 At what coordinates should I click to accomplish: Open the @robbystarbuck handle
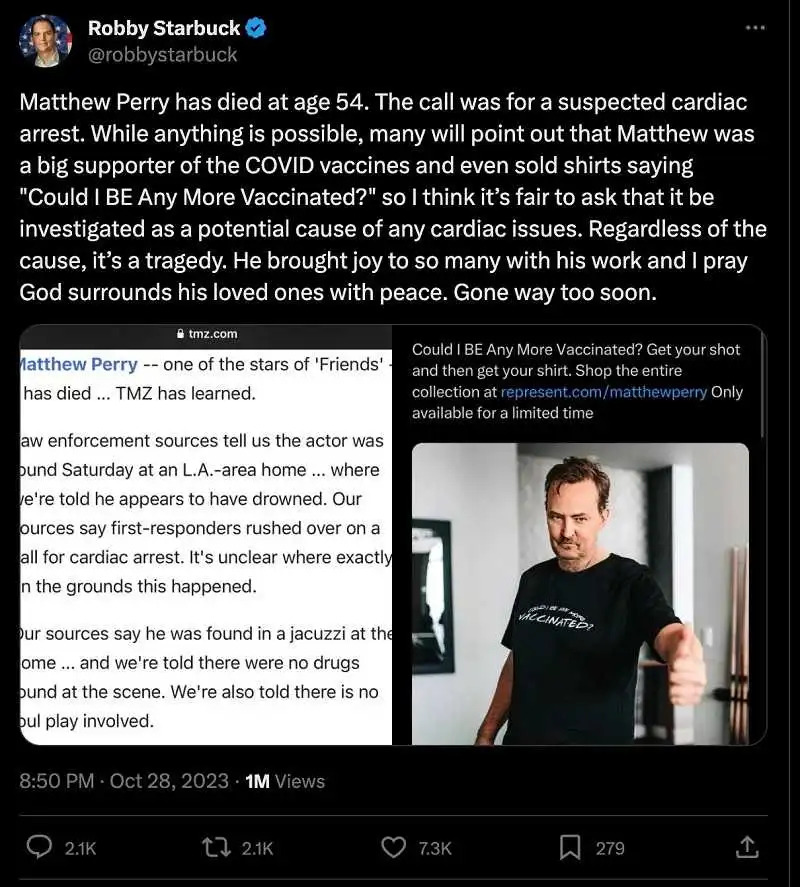coord(163,55)
